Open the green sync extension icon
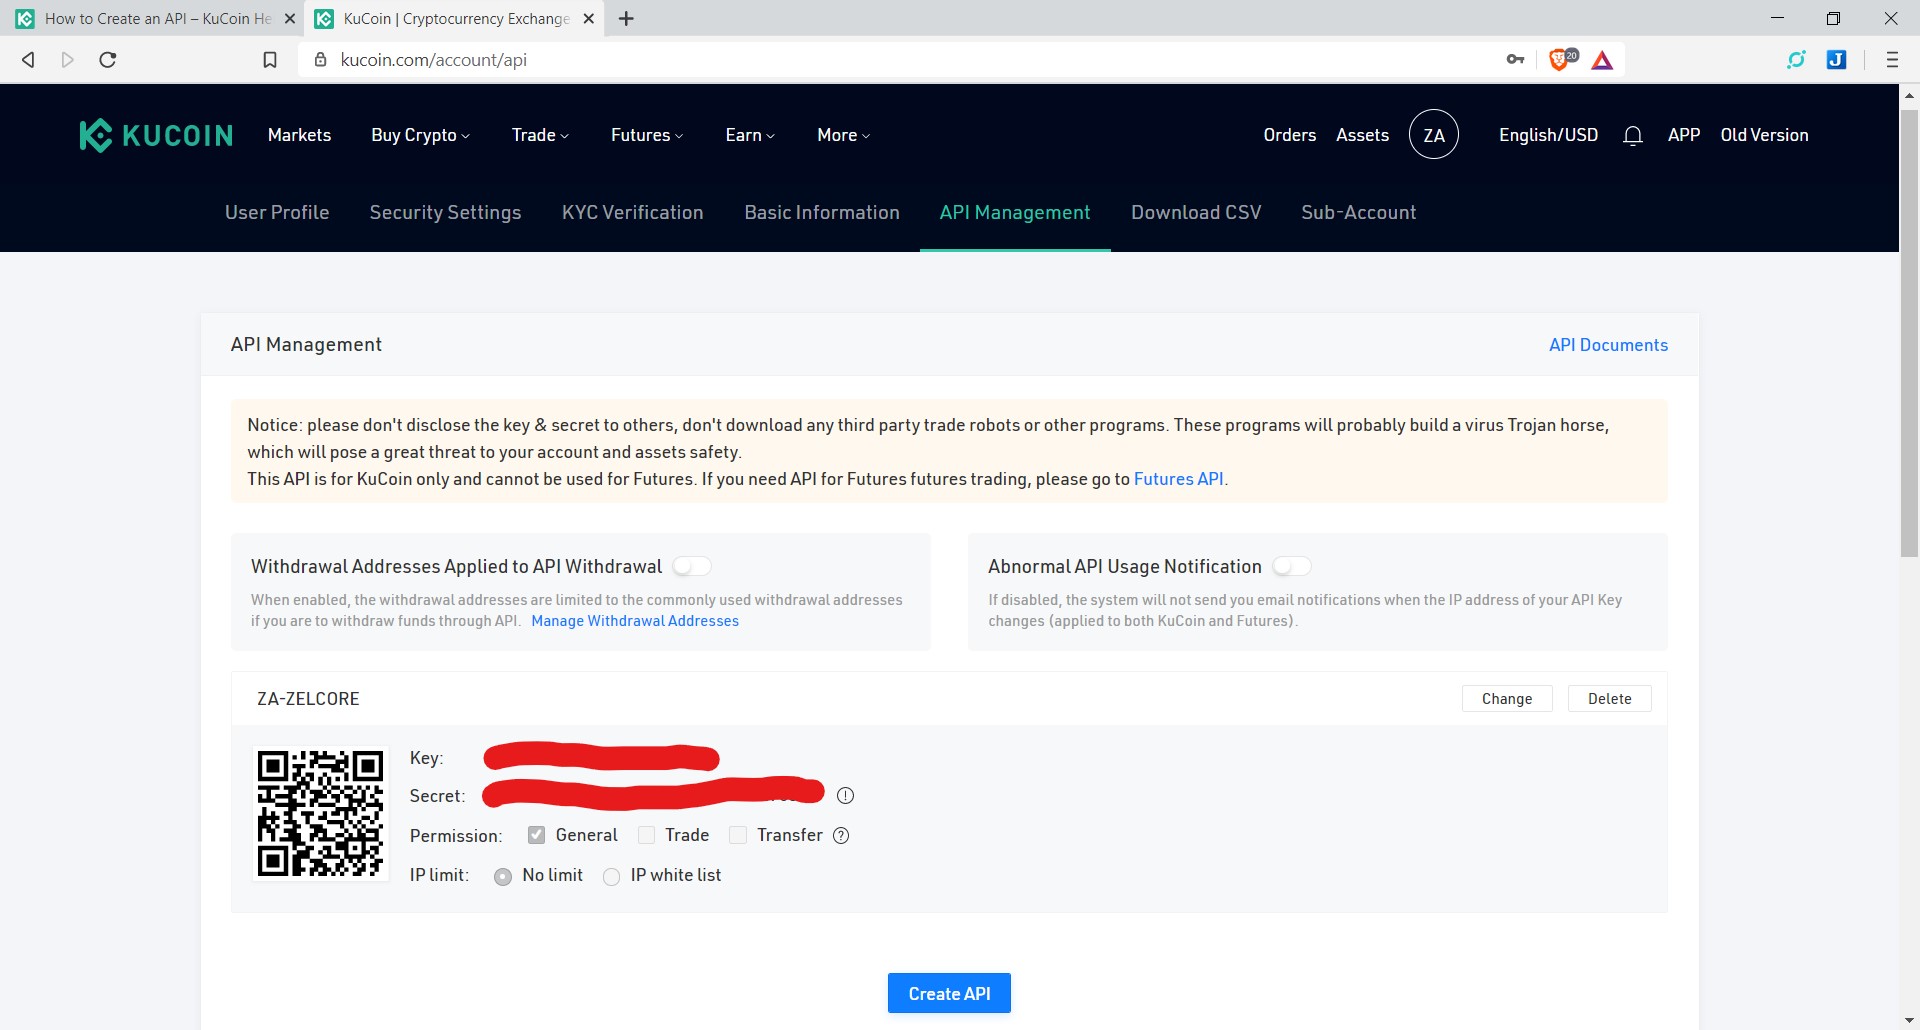 pyautogui.click(x=1796, y=60)
